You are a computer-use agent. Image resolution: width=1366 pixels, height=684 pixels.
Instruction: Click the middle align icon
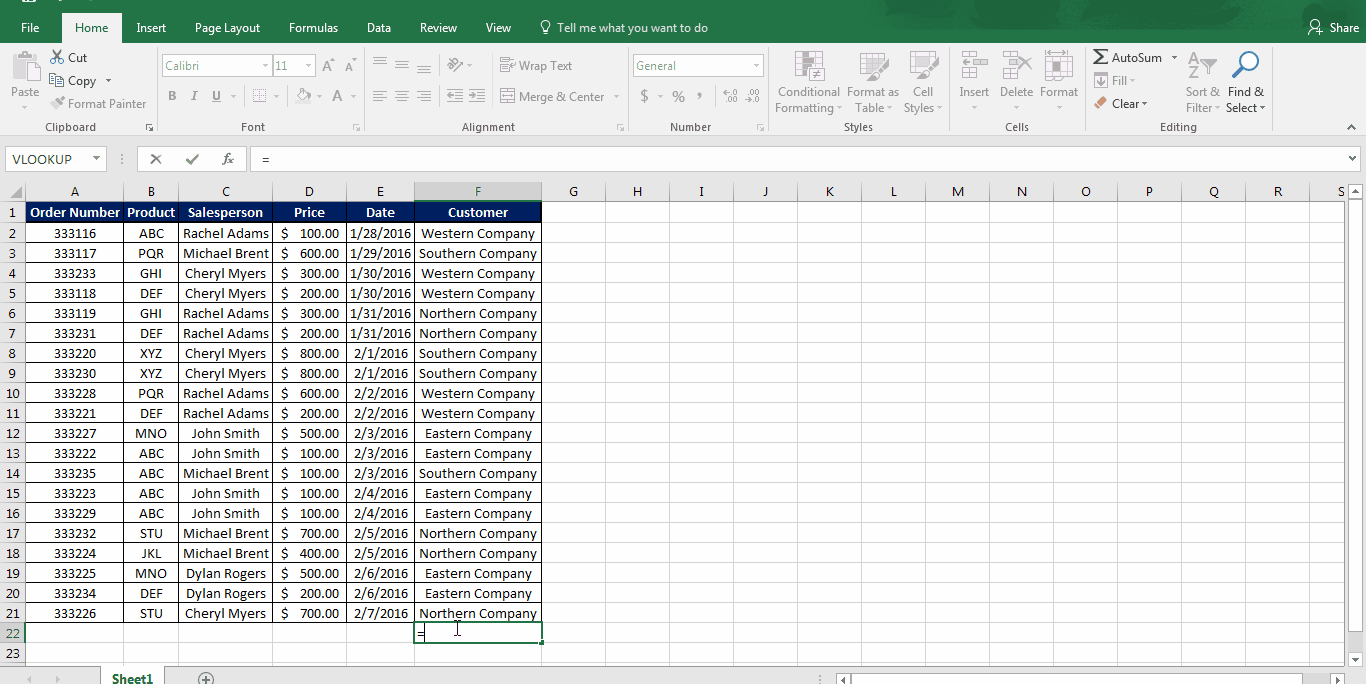(x=402, y=65)
